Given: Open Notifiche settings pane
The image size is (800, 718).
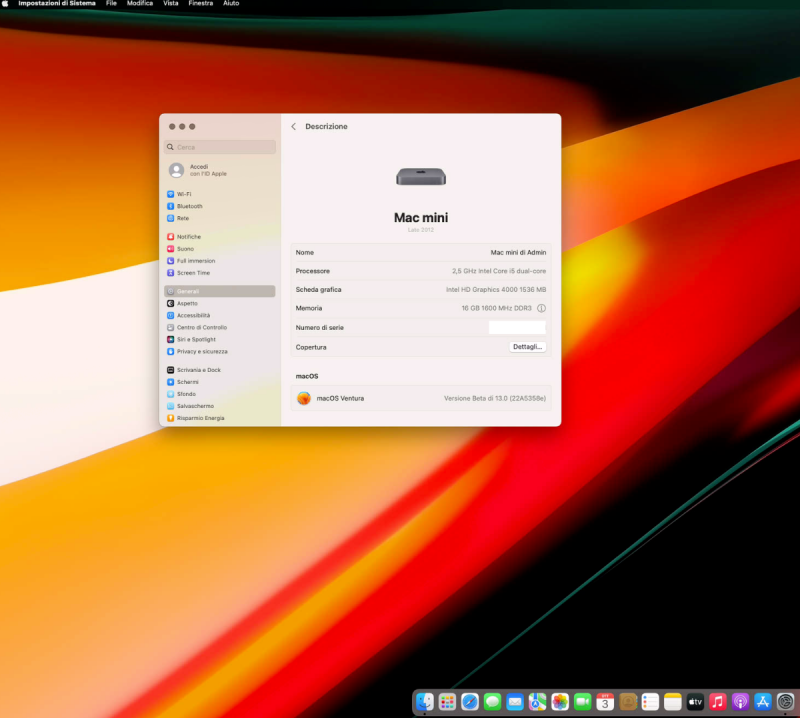Looking at the screenshot, I should 188,237.
